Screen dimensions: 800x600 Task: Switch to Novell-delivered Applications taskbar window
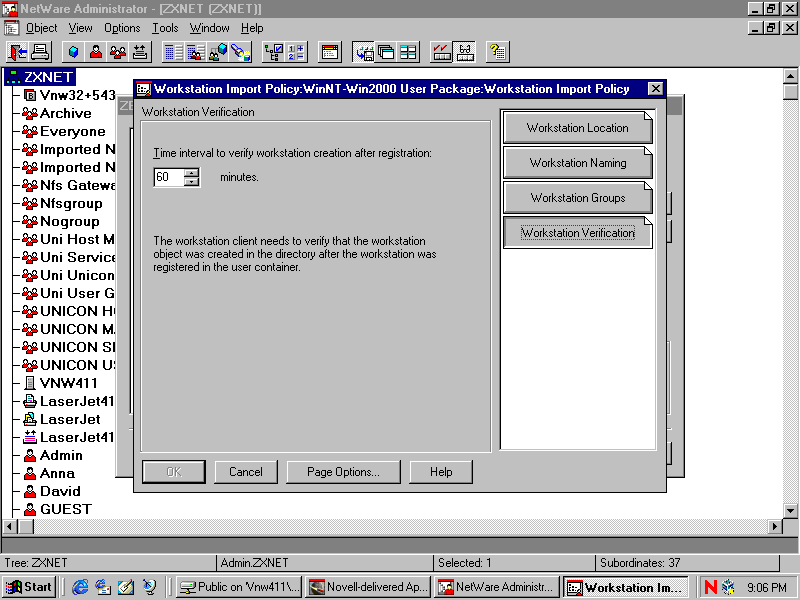pyautogui.click(x=368, y=587)
